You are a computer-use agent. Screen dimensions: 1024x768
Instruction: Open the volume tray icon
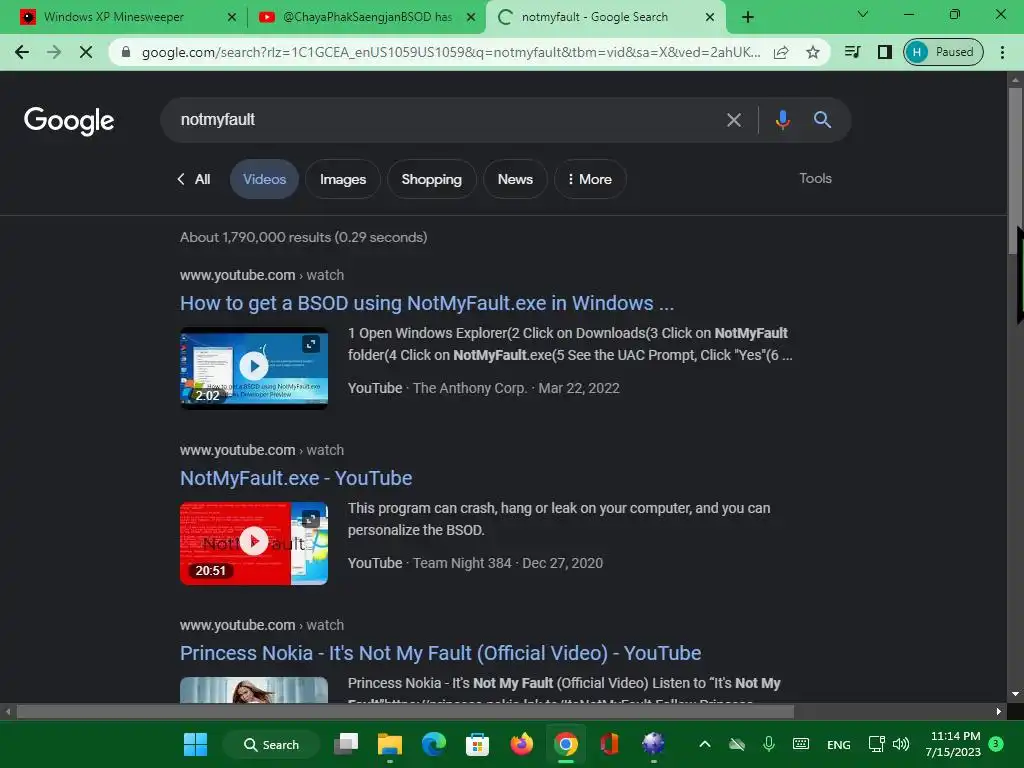coord(901,744)
